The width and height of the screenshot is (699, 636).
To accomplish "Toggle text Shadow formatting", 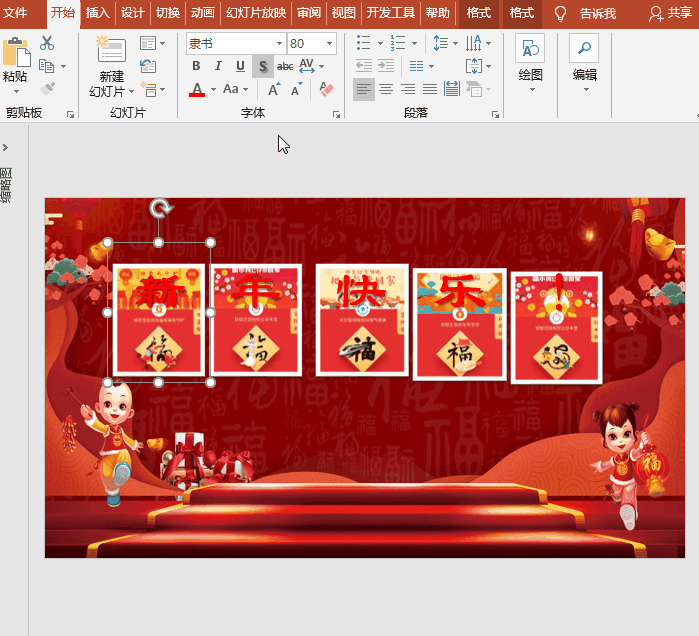I will tap(263, 66).
